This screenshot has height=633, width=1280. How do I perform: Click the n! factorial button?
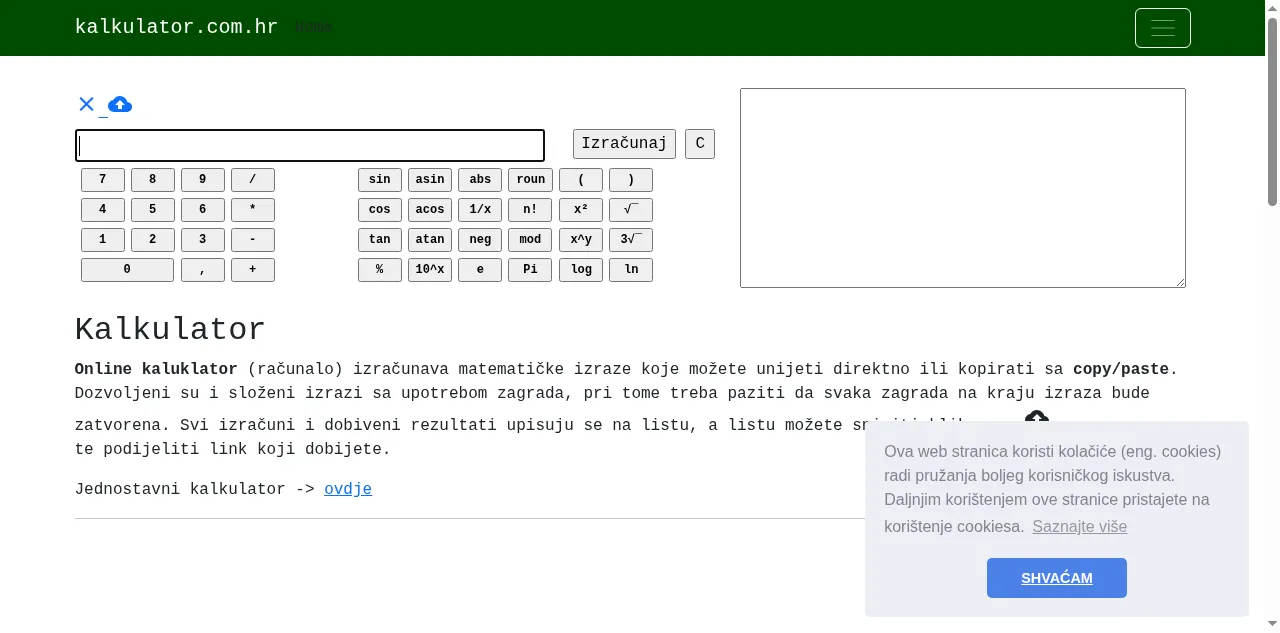click(530, 210)
